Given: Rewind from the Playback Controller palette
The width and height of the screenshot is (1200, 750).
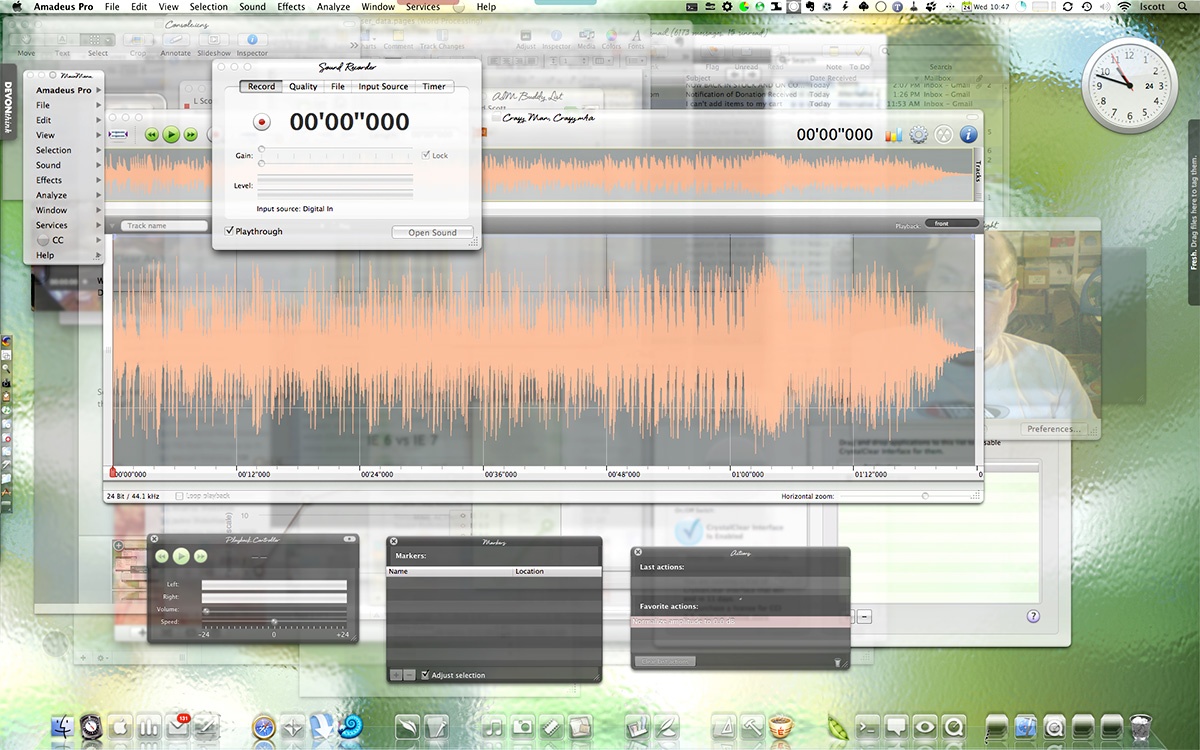Looking at the screenshot, I should (x=162, y=557).
